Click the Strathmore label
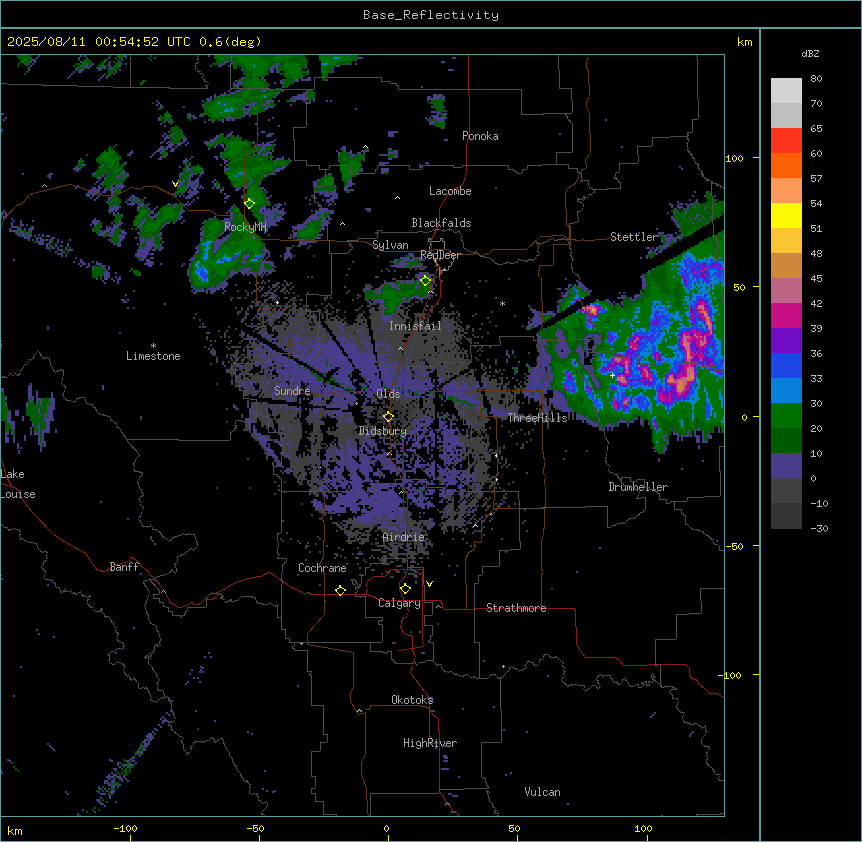 pos(516,608)
